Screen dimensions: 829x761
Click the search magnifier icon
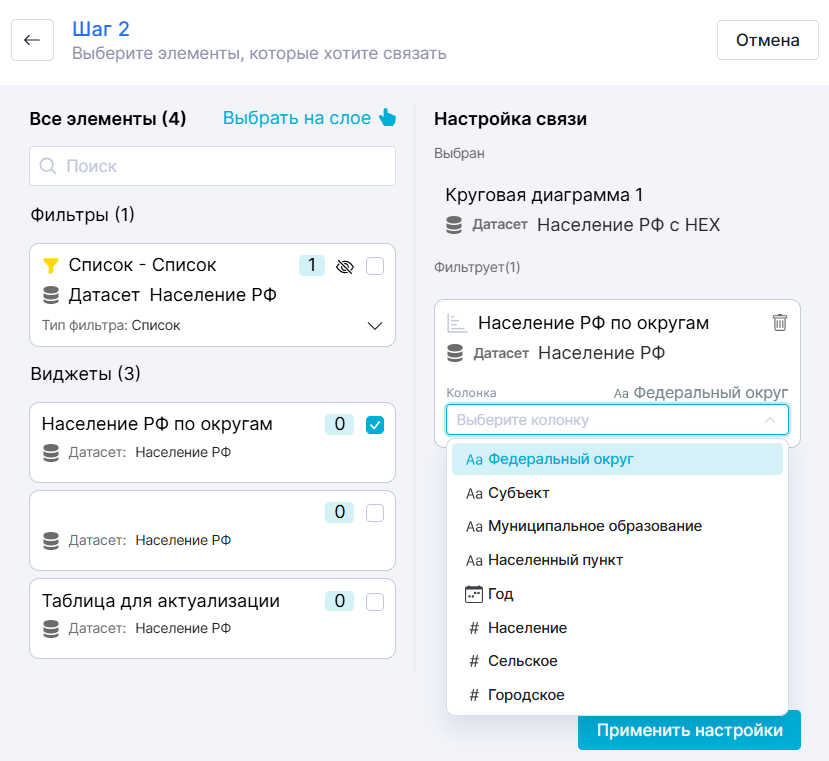point(48,166)
